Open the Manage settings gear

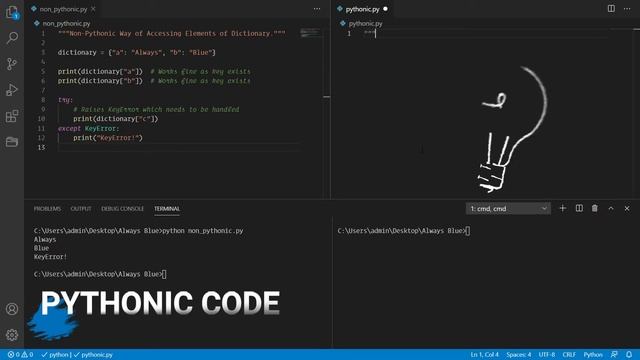pyautogui.click(x=12, y=335)
